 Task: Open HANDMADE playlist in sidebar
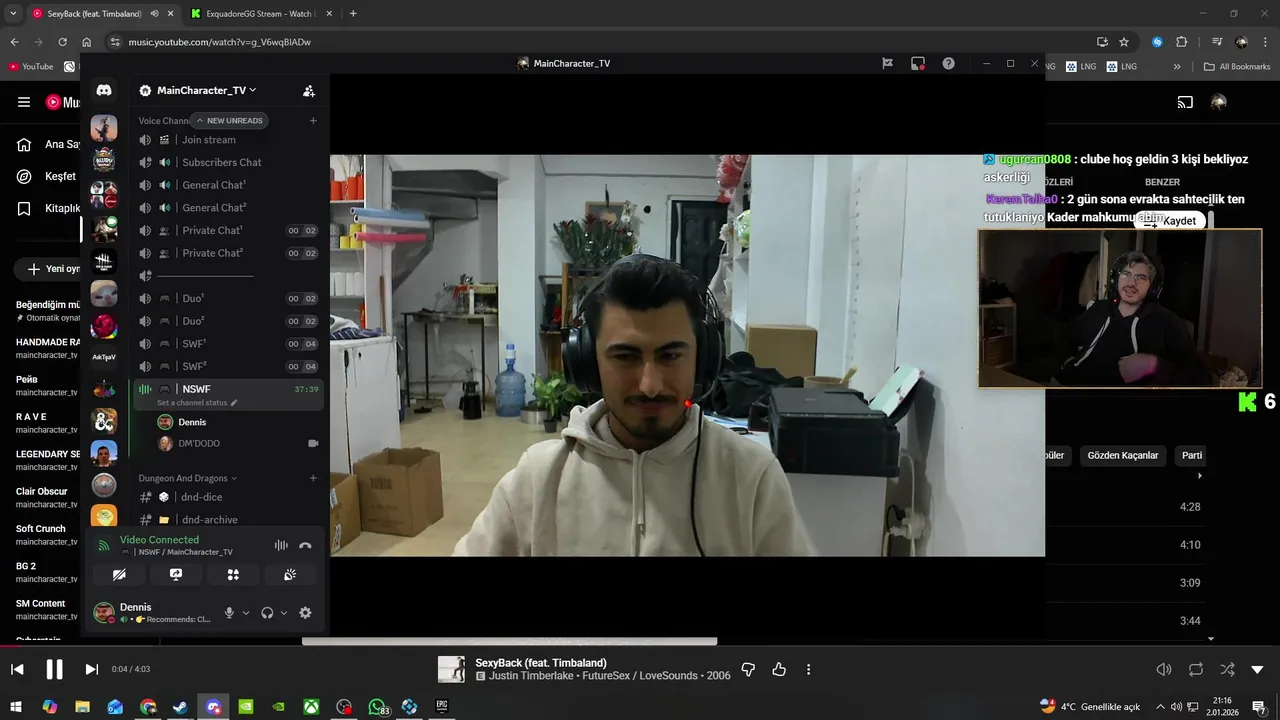48,347
